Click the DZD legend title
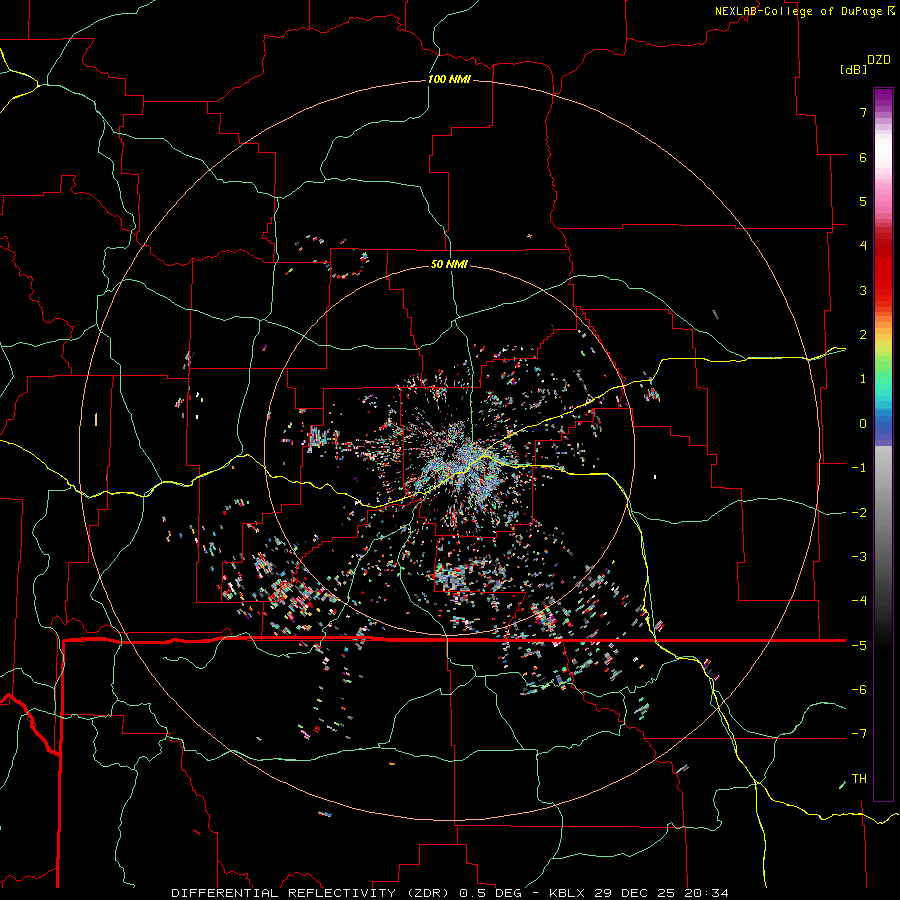The height and width of the screenshot is (900, 900). (879, 60)
